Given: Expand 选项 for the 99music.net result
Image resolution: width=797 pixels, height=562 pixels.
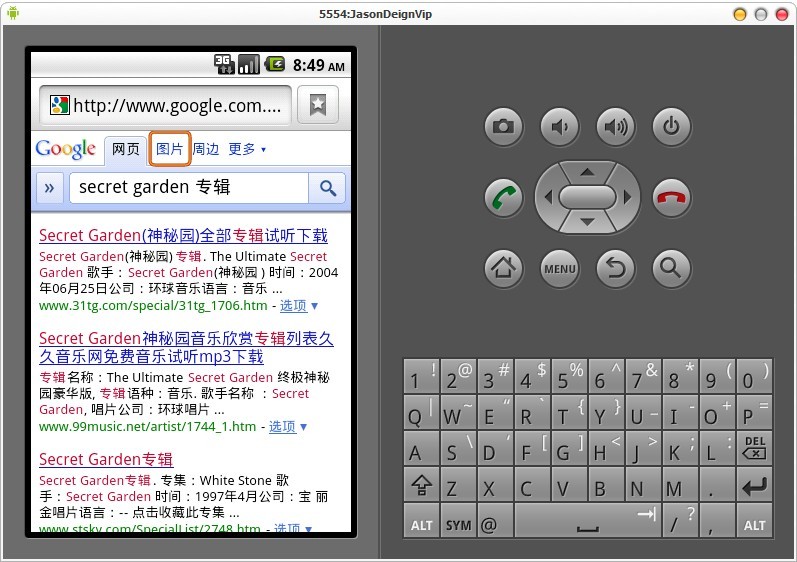Looking at the screenshot, I should tap(287, 426).
